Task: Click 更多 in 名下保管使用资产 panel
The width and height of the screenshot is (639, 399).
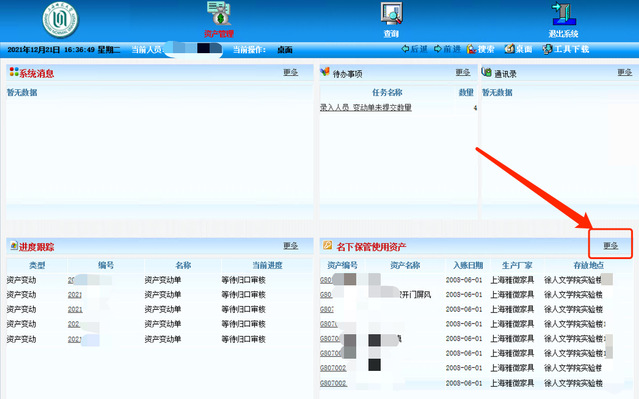Action: pos(610,246)
